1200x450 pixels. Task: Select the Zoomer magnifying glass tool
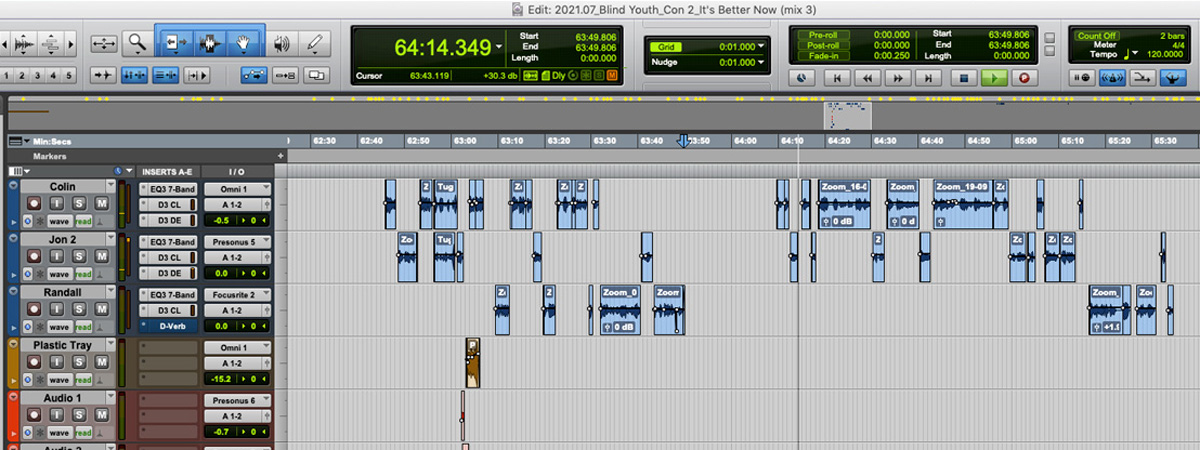137,43
